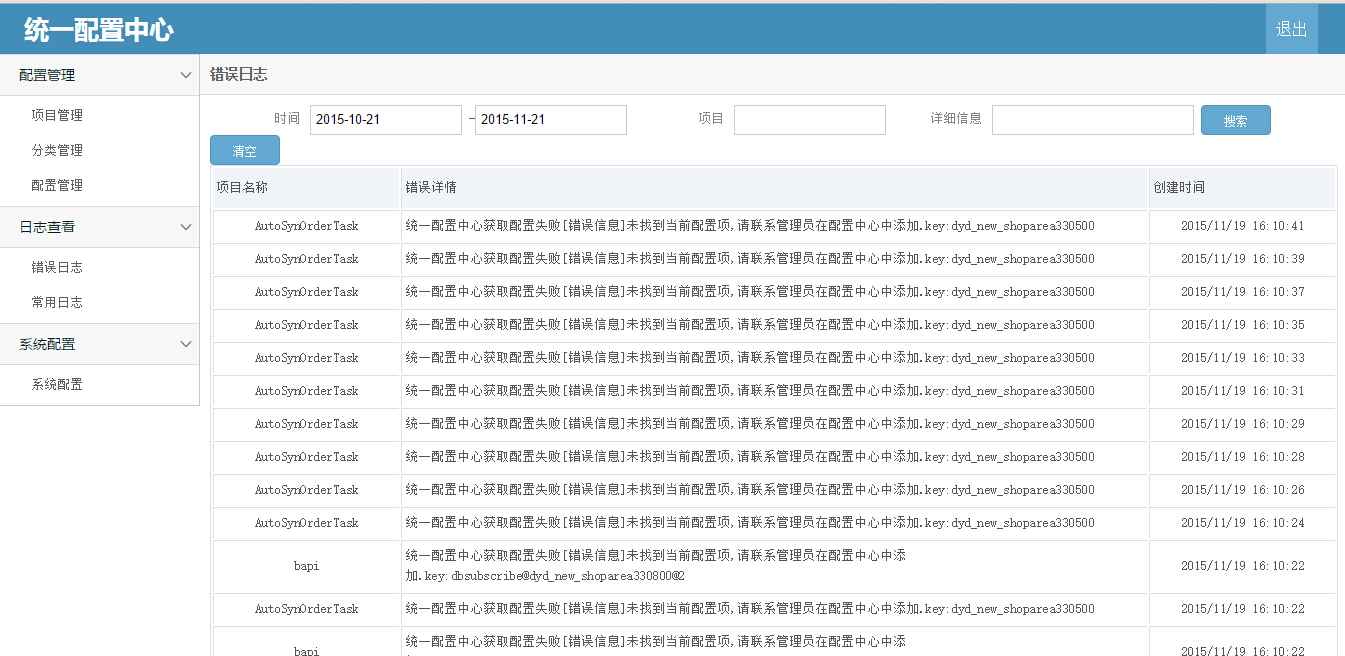Screen dimensions: 1345x656
Task: Focus the 项目 input field
Action: [x=810, y=120]
